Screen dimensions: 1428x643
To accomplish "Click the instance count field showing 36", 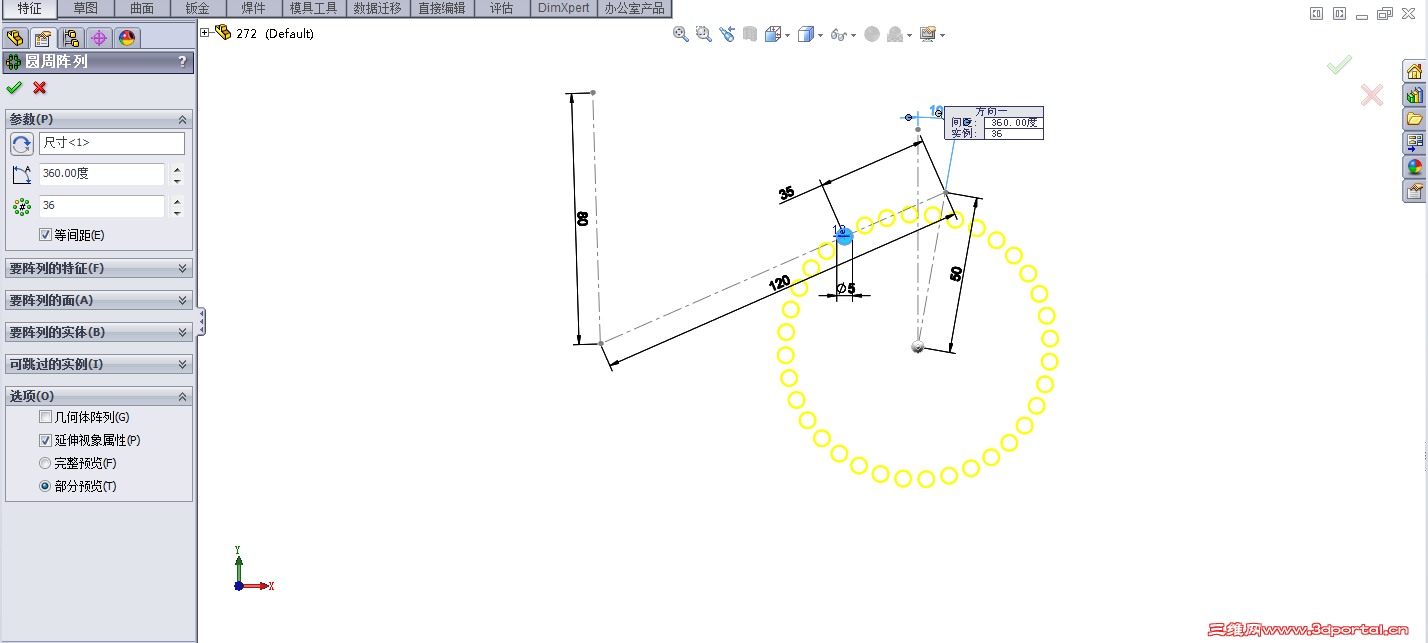I will [102, 207].
